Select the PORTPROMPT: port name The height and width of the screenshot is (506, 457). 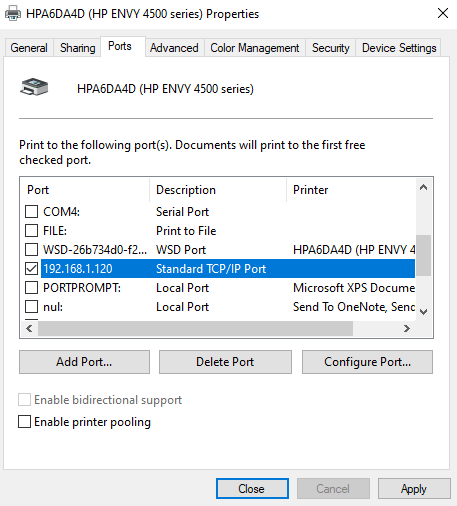[82, 288]
